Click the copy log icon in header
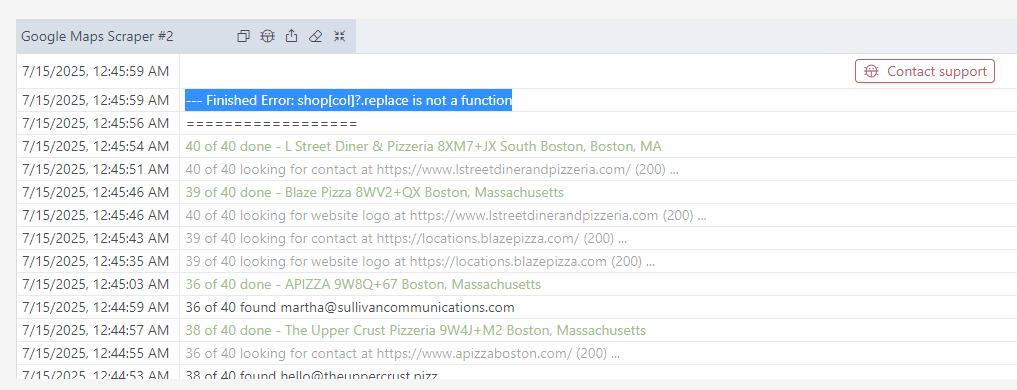Screen dimensions: 1017x390 (x=243, y=36)
